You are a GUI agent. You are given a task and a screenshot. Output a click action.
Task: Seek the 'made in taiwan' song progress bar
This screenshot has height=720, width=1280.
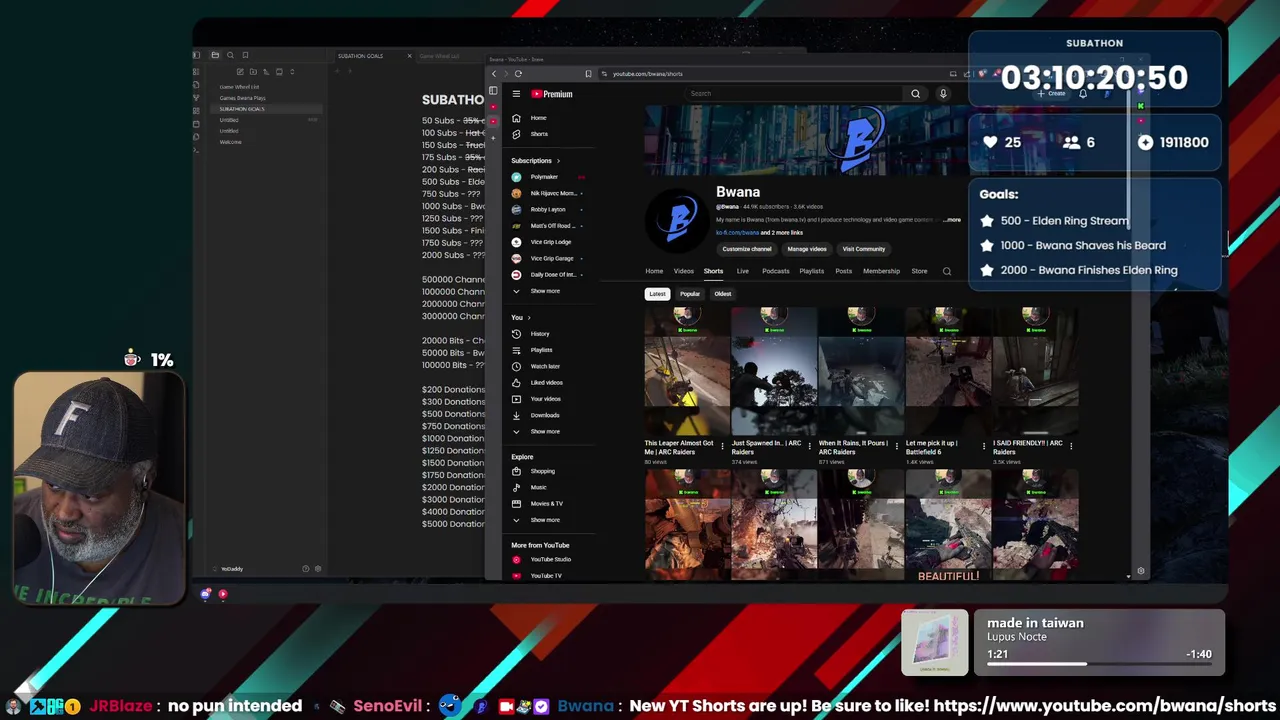point(1098,664)
